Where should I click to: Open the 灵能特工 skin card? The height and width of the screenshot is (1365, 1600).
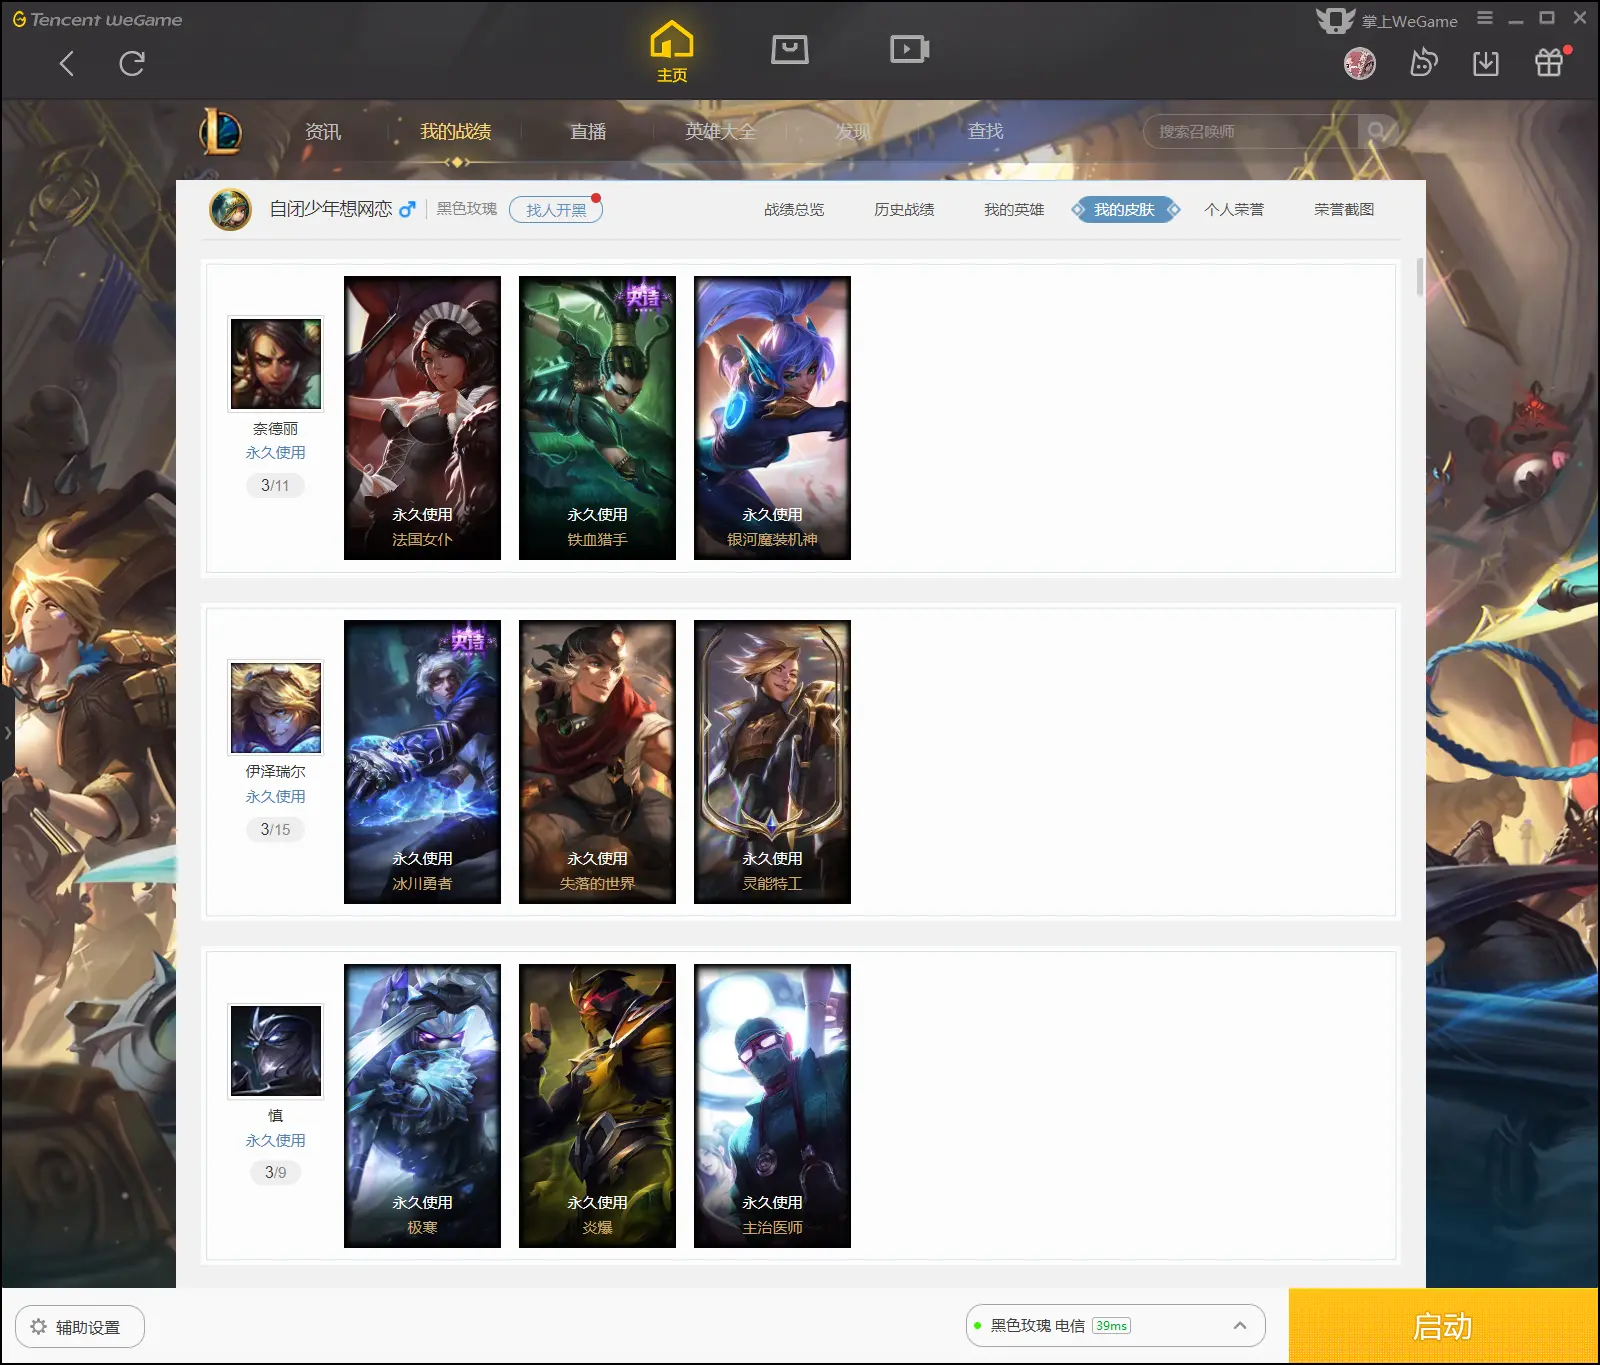[x=772, y=762]
